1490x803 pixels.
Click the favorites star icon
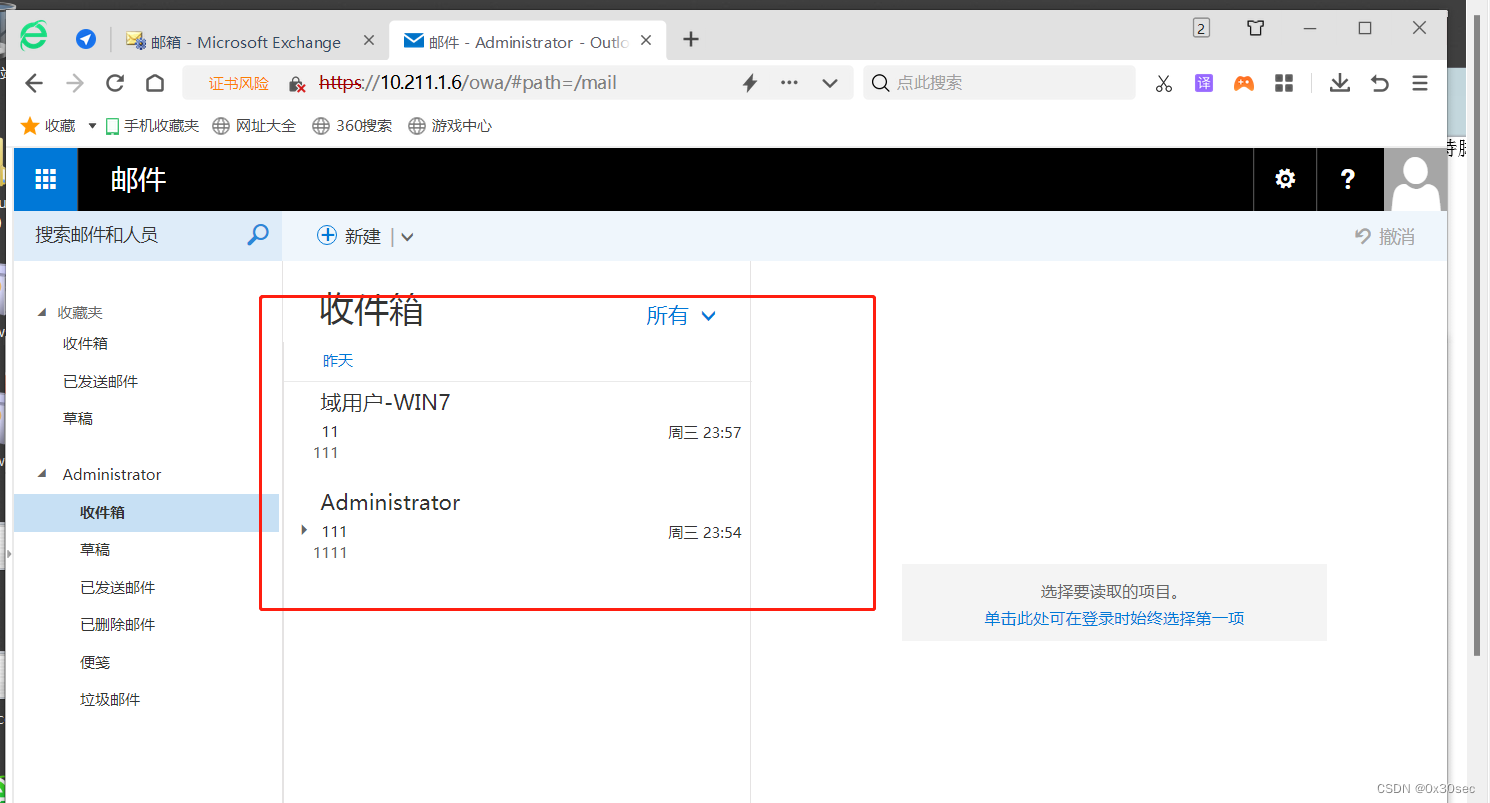click(30, 125)
